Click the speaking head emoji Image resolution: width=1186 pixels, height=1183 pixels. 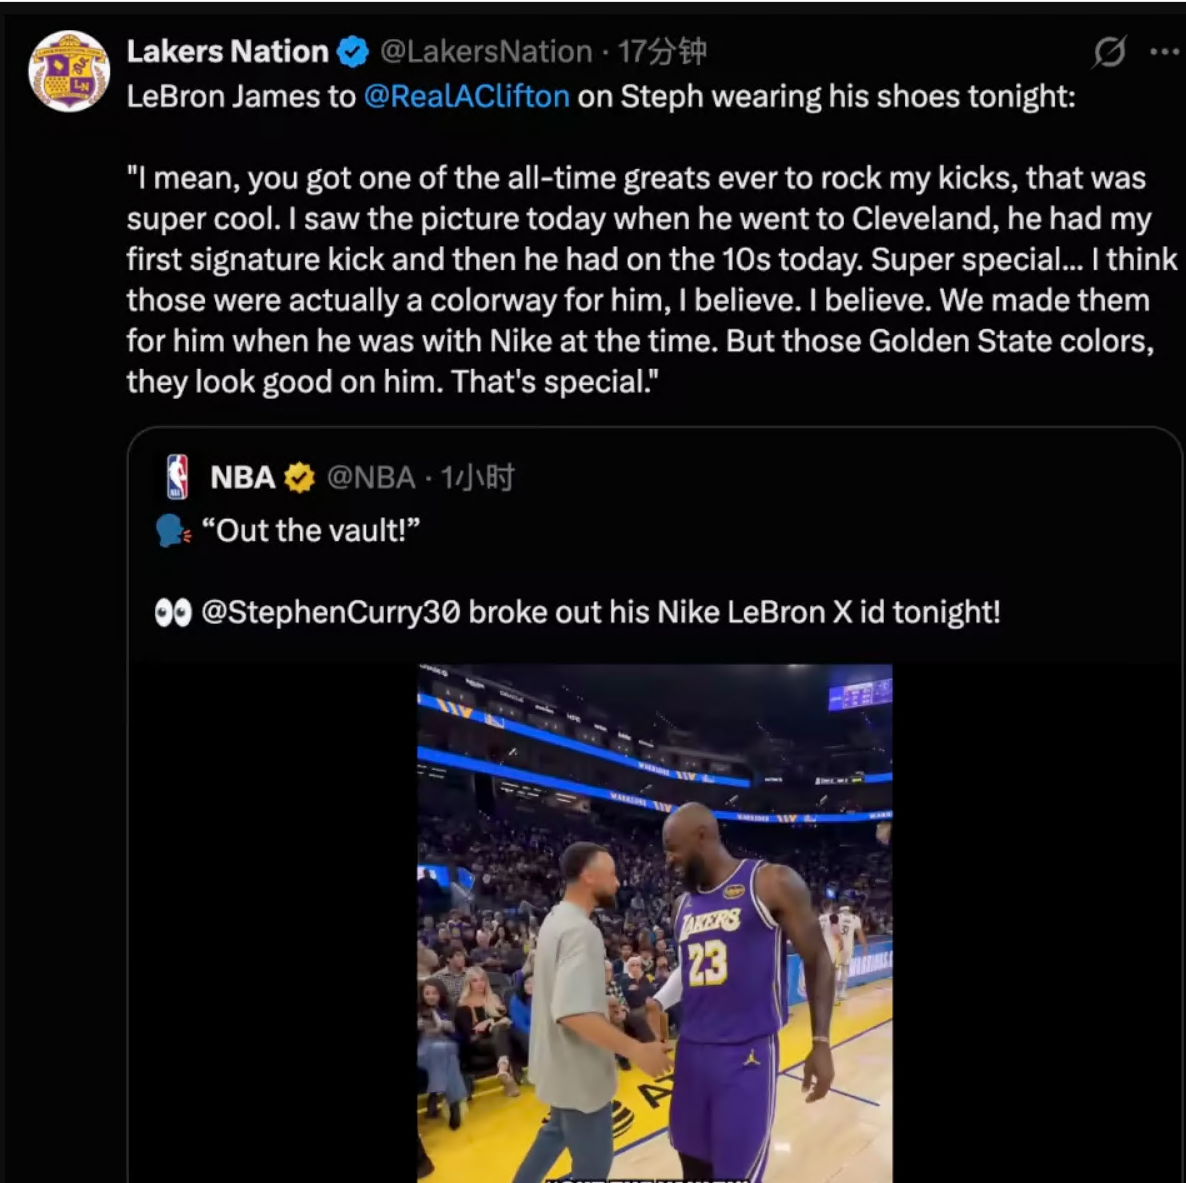pos(173,531)
